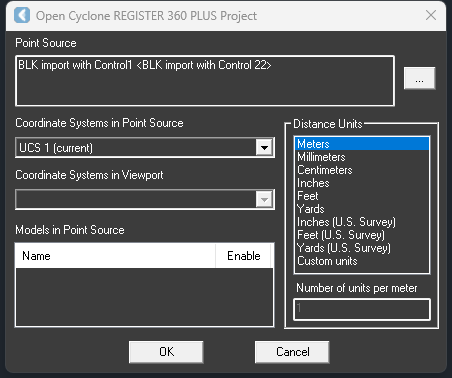Select Centimeters in Distance Units list

362,170
